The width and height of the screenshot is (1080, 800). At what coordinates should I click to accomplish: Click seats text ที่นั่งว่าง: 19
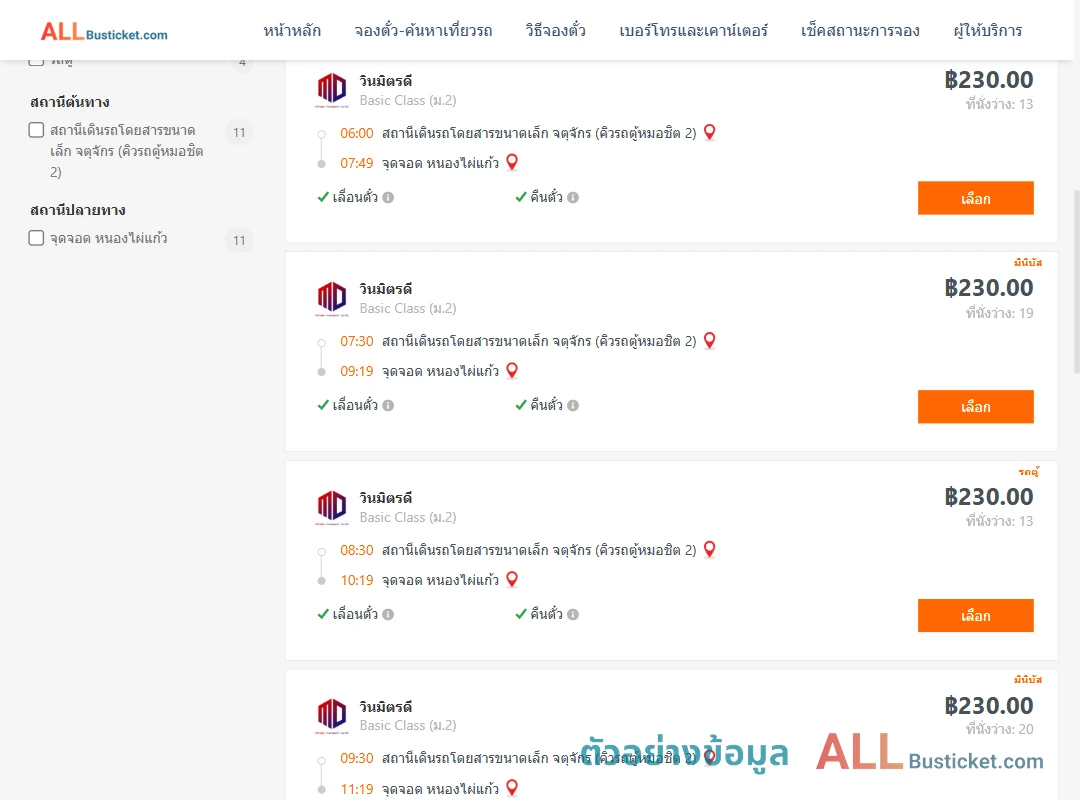[x=999, y=313]
